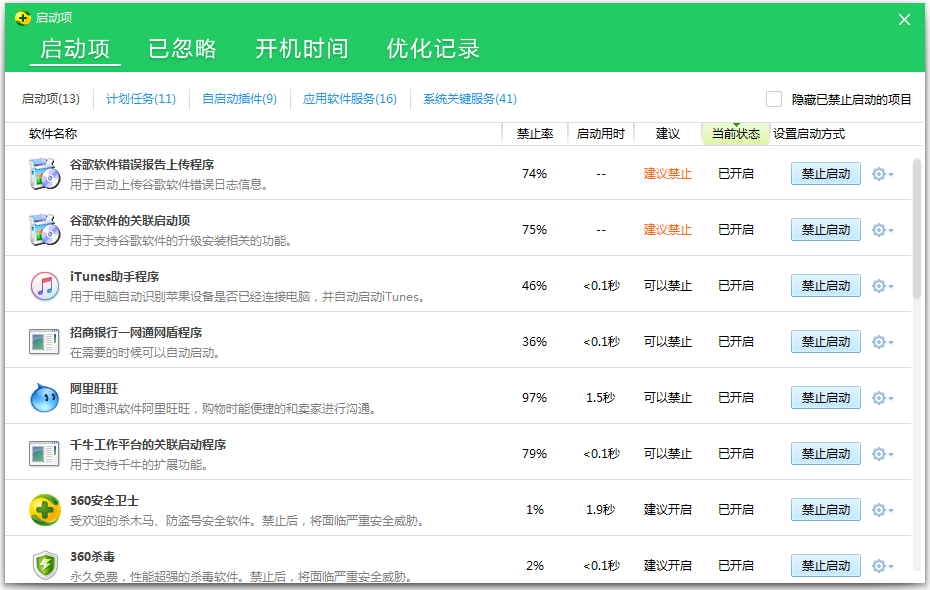The width and height of the screenshot is (930, 590).
Task: Open gear menu for 360杀毒
Action: (883, 566)
